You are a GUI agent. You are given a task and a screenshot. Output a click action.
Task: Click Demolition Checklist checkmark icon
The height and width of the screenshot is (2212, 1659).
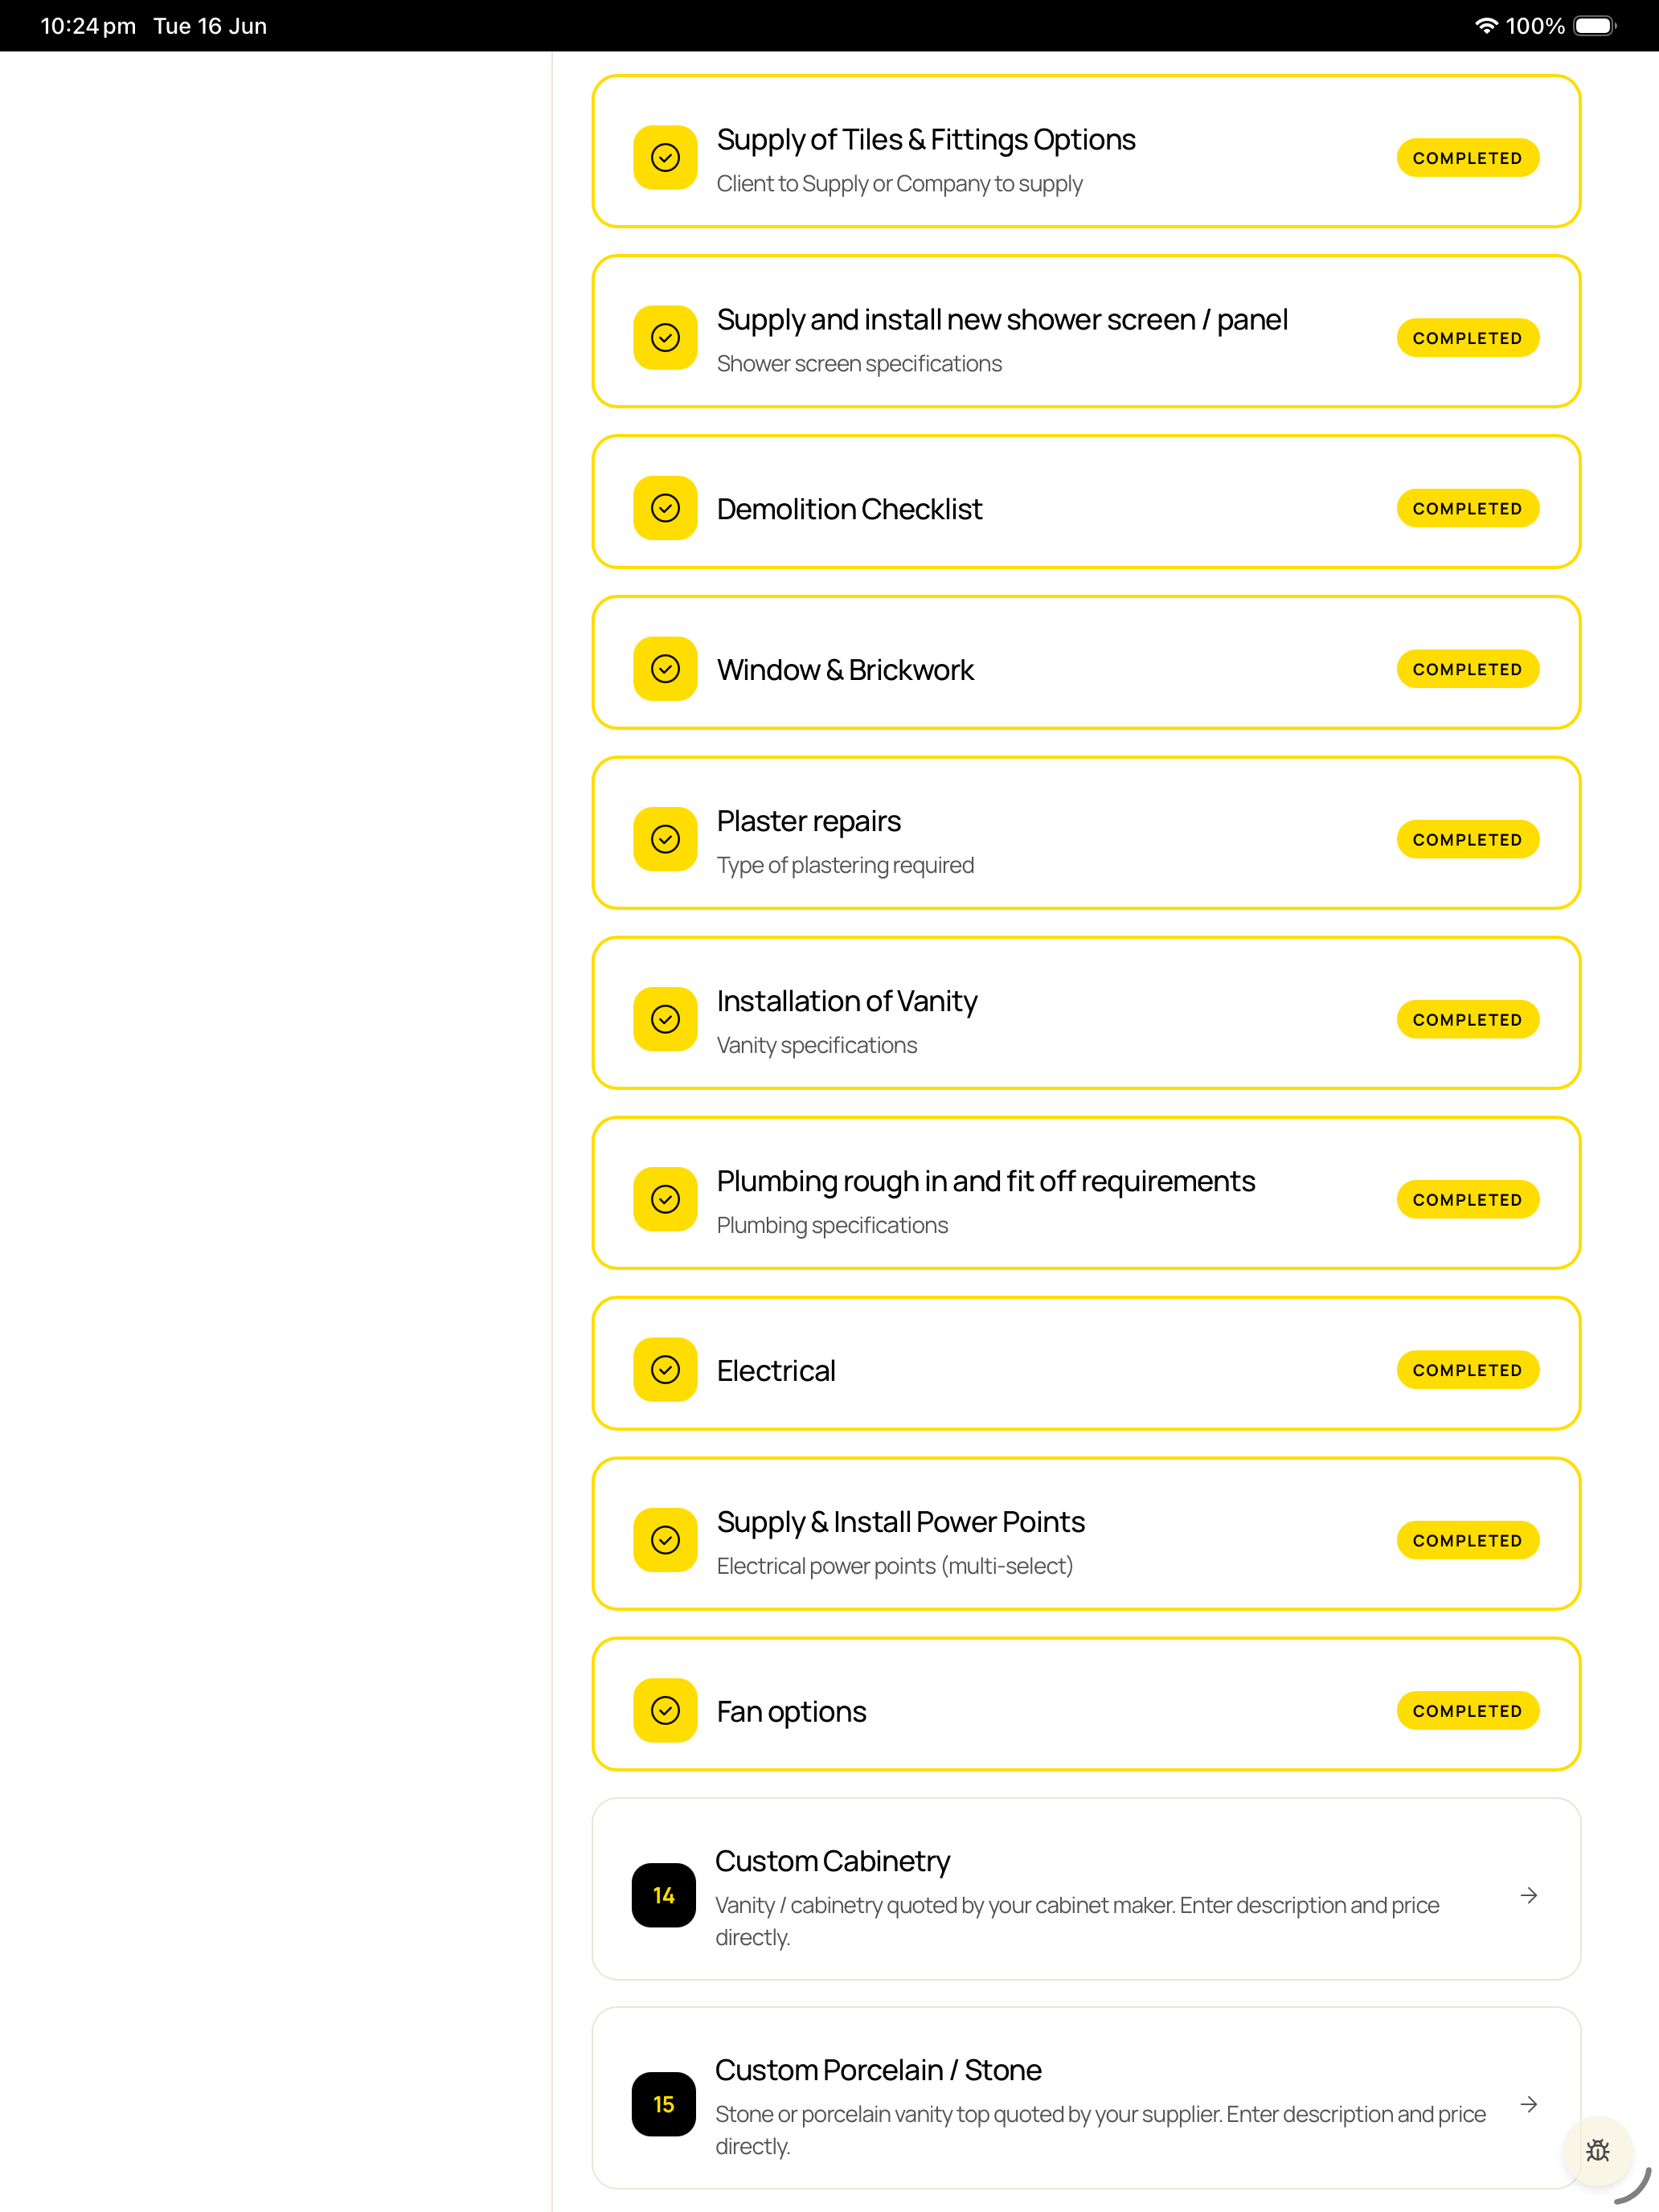tap(665, 508)
